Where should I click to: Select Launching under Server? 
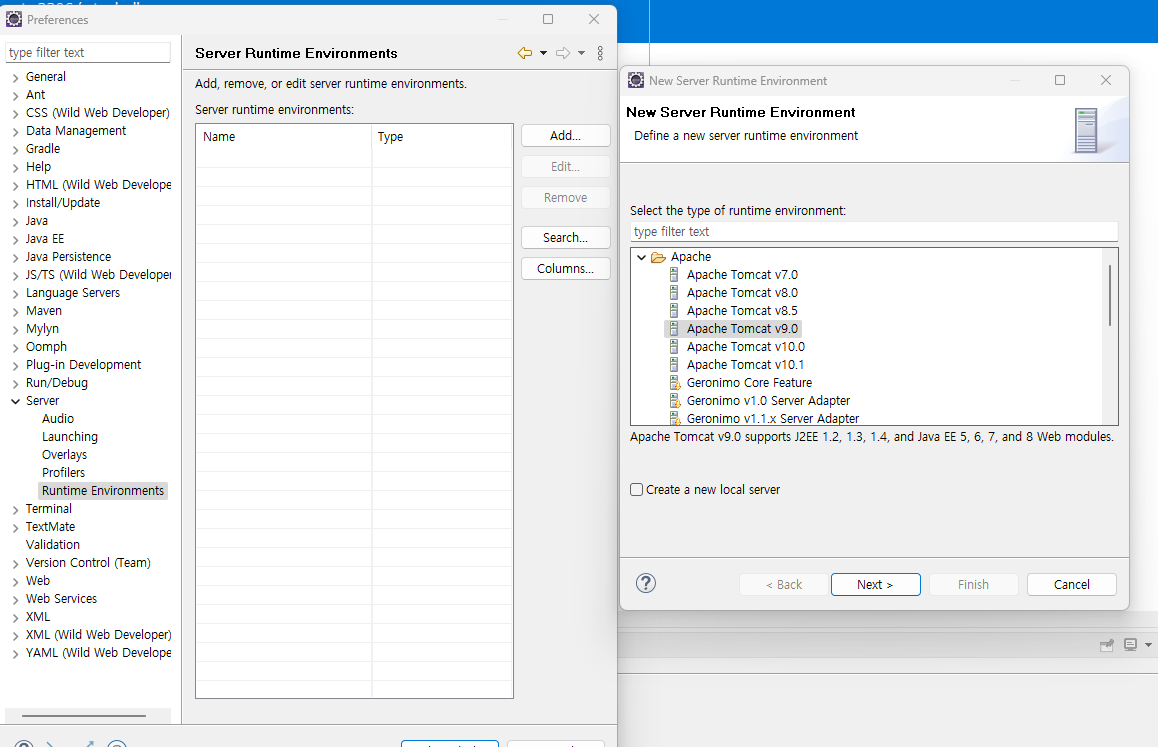(69, 437)
